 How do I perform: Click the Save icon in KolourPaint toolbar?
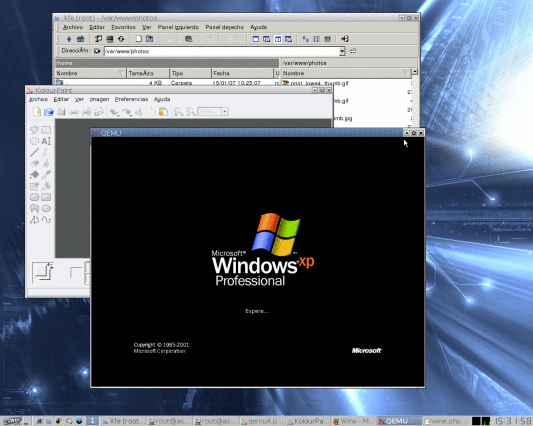61,112
